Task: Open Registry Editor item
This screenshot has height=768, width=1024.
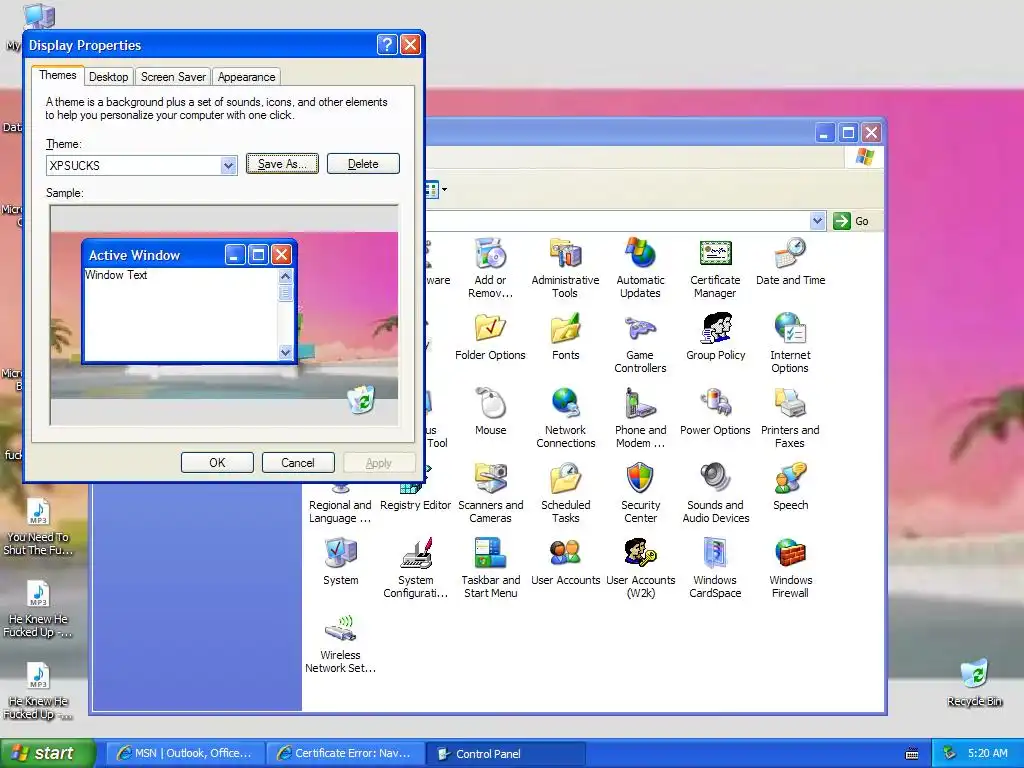Action: (x=415, y=498)
